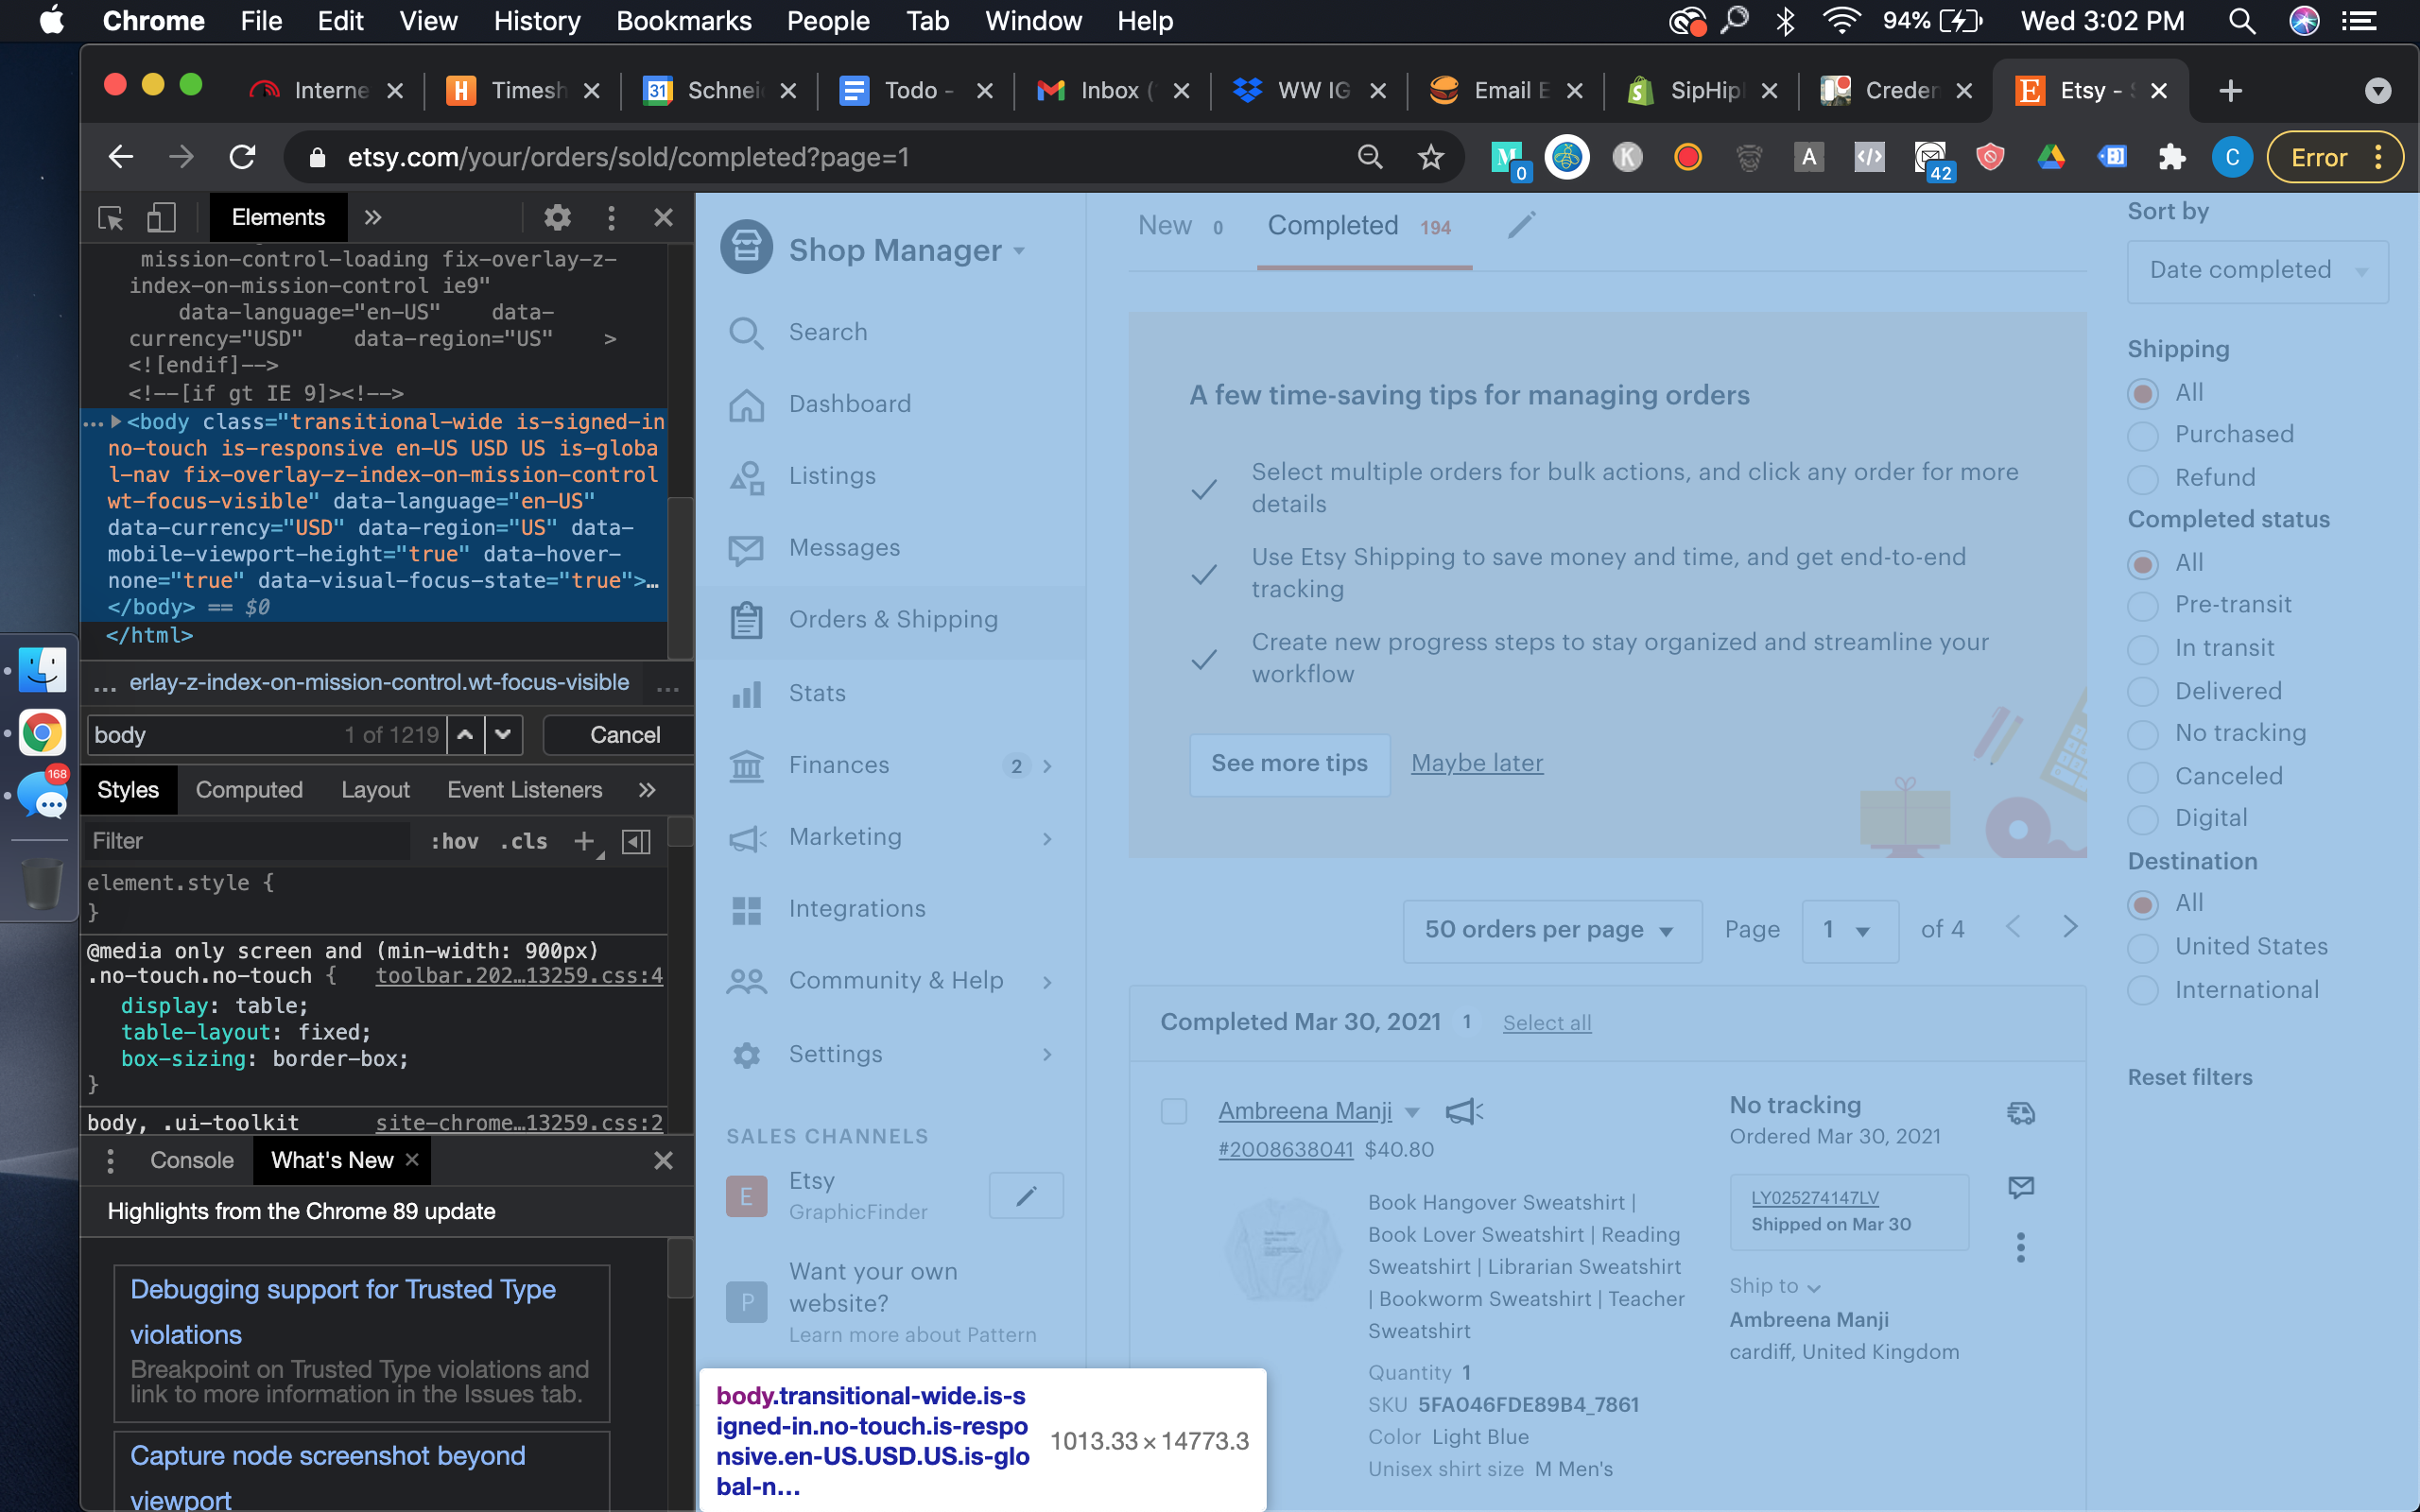The image size is (2420, 1512).
Task: Select the 'No tracking' completed status filter
Action: [2145, 731]
